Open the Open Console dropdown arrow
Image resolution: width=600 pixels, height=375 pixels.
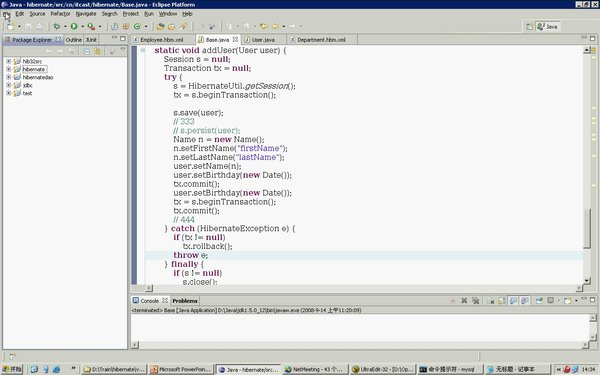pyautogui.click(x=576, y=301)
